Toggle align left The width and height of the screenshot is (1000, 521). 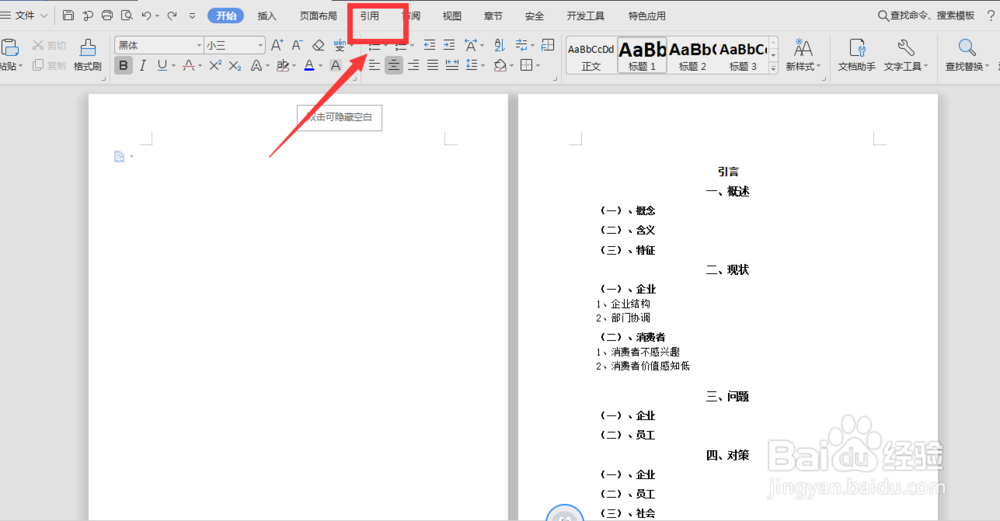(x=374, y=65)
